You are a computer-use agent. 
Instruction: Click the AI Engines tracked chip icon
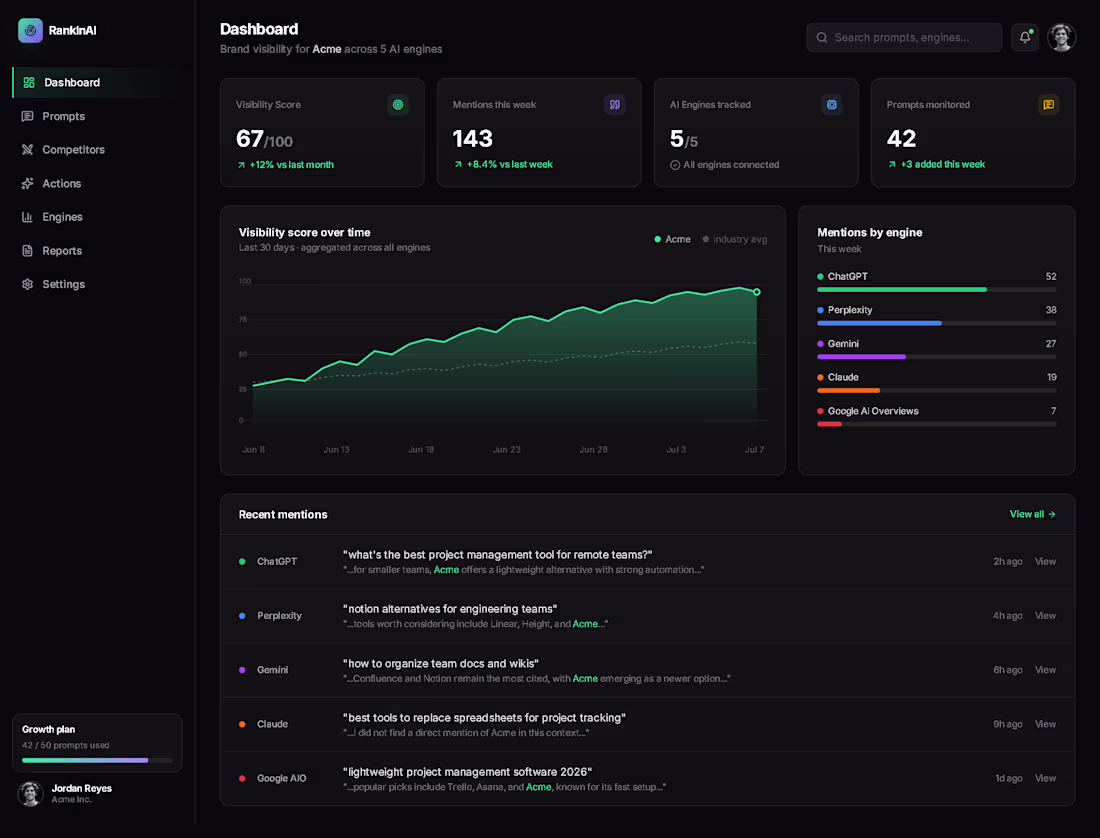tap(831, 104)
